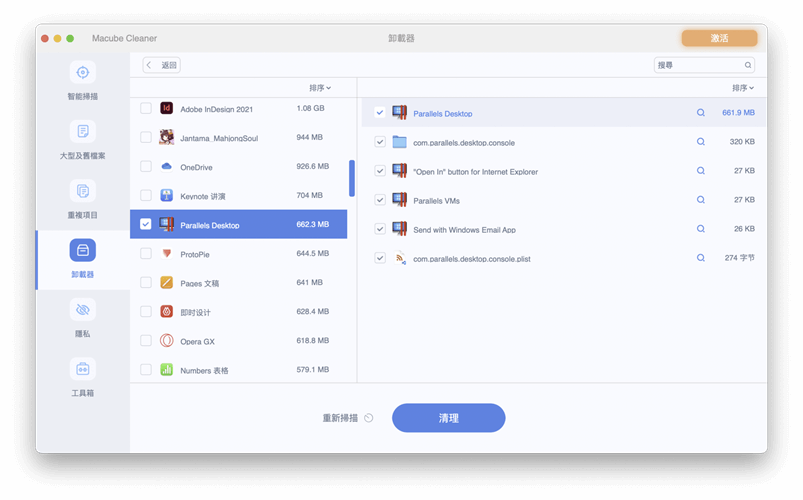Uncheck the com.parallels.desktop.console folder checkbox

point(379,142)
